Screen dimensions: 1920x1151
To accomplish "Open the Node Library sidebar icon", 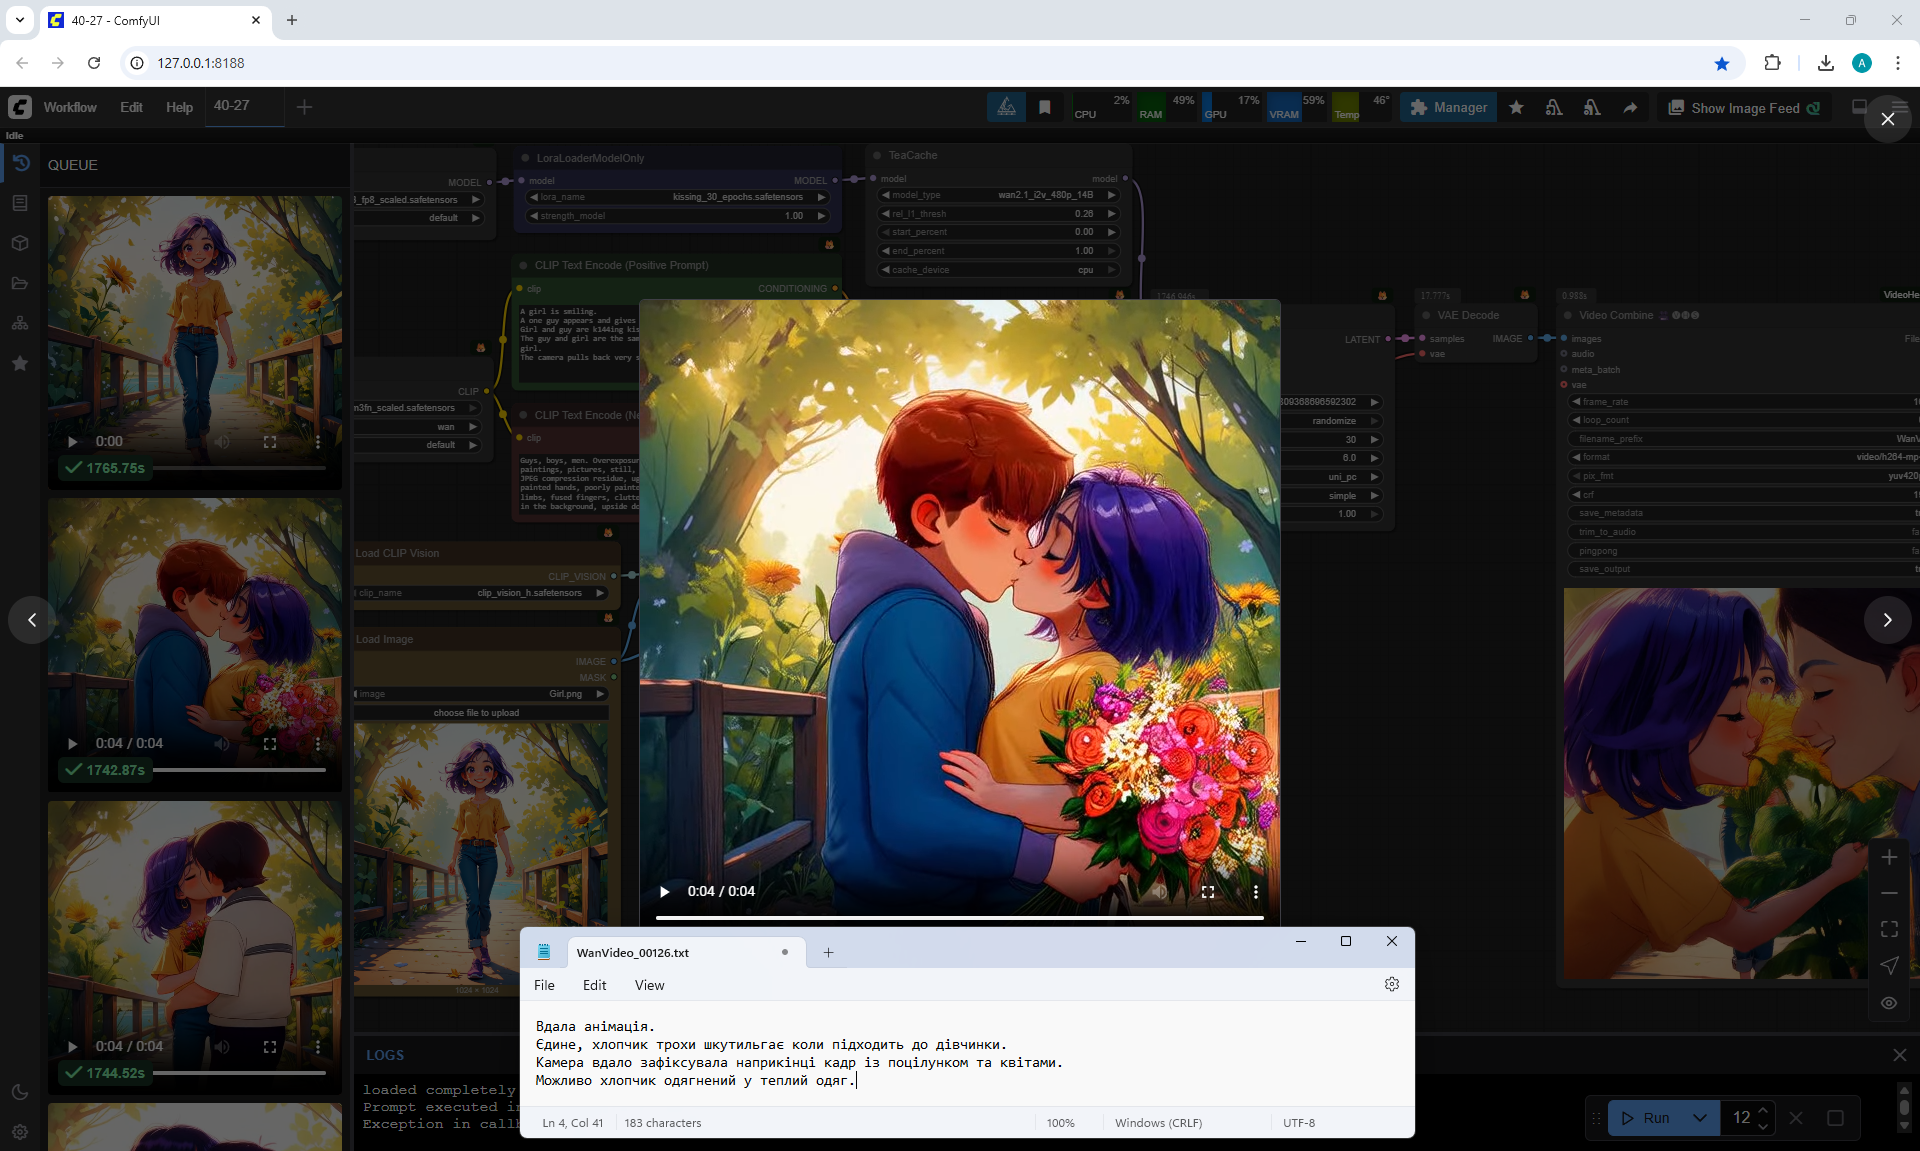I will (20, 203).
